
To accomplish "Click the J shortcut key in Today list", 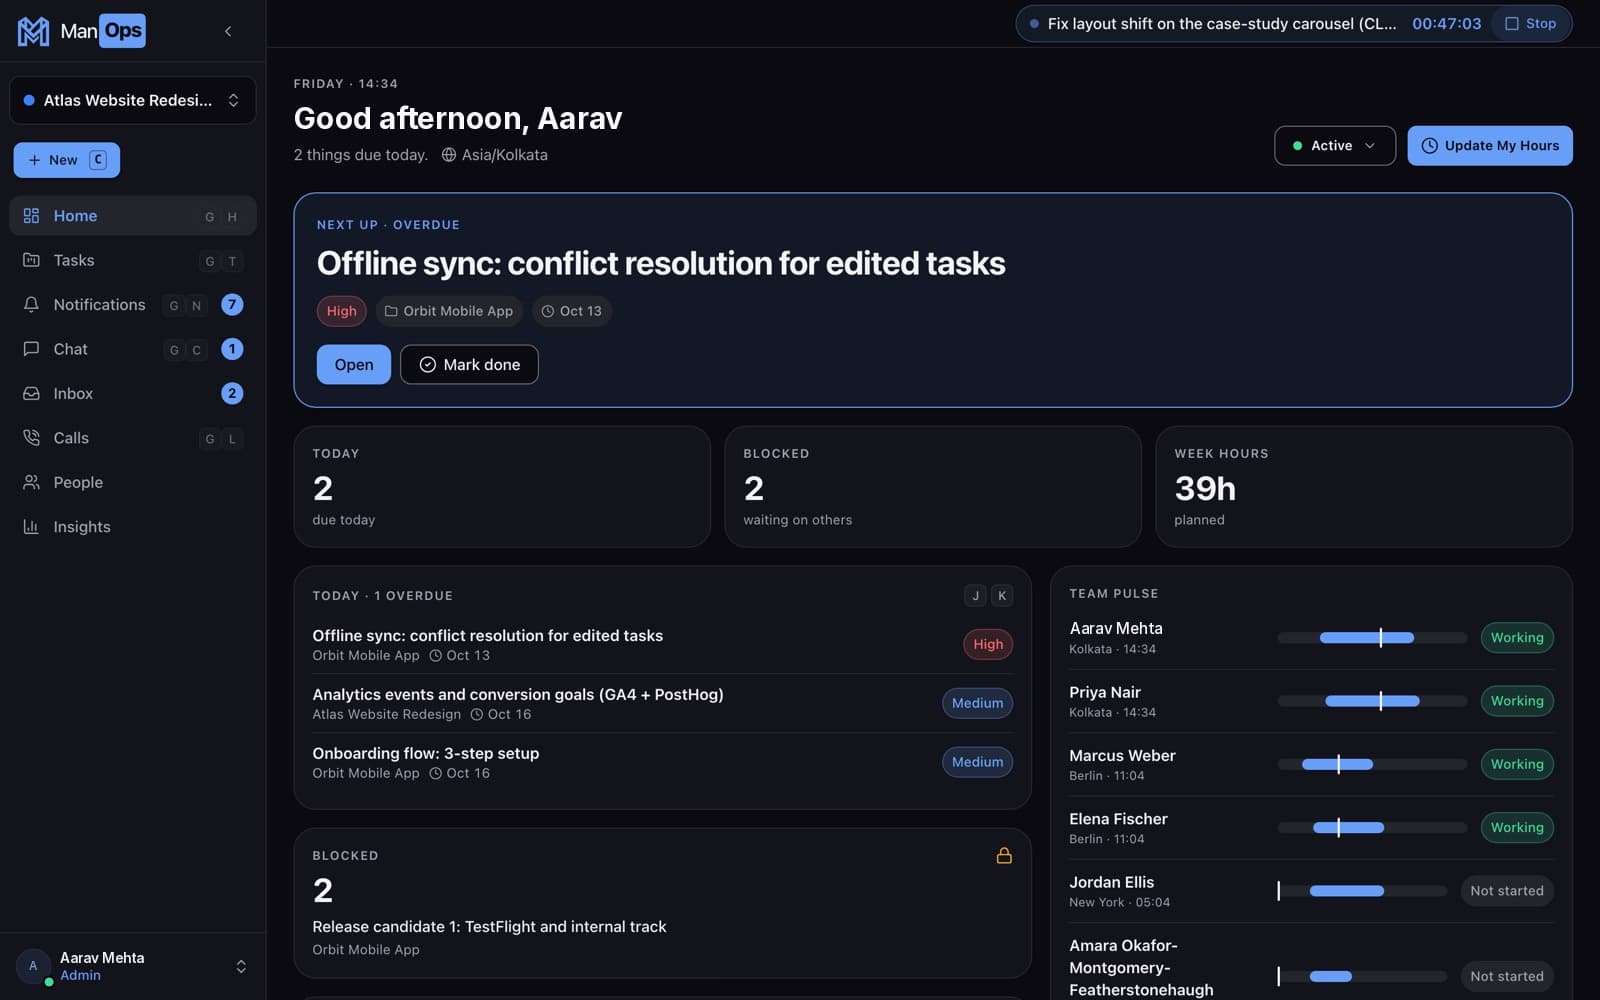I will 976,596.
